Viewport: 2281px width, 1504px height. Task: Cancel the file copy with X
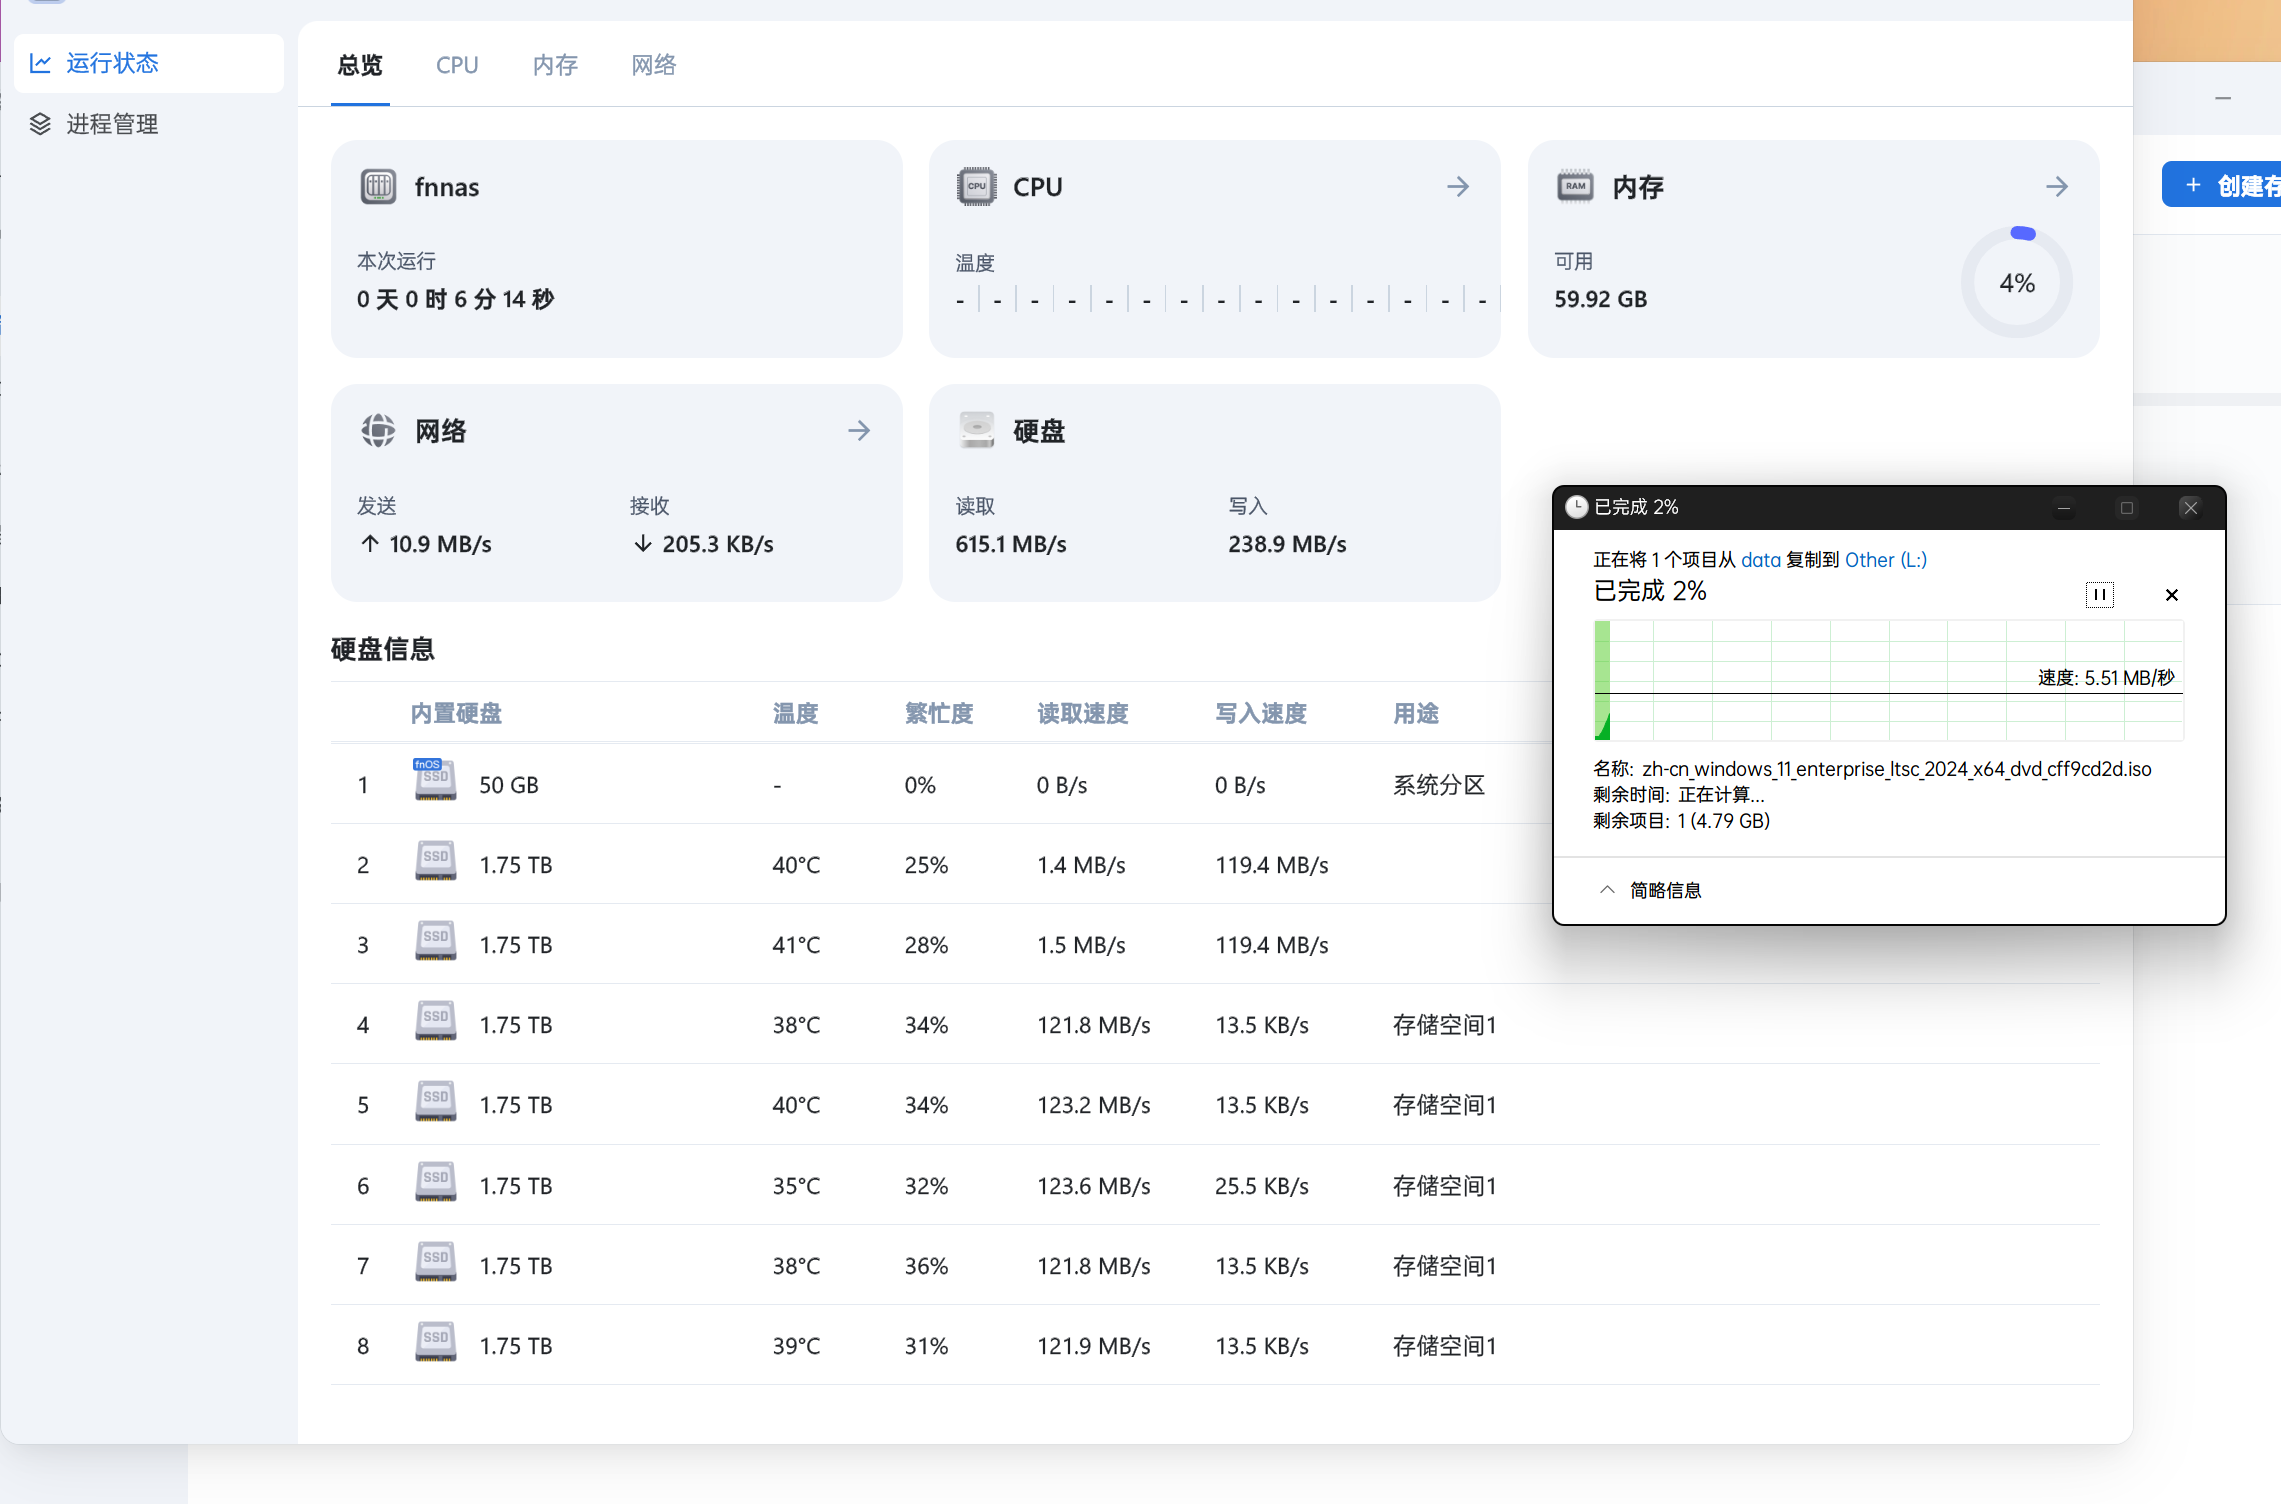tap(2172, 595)
